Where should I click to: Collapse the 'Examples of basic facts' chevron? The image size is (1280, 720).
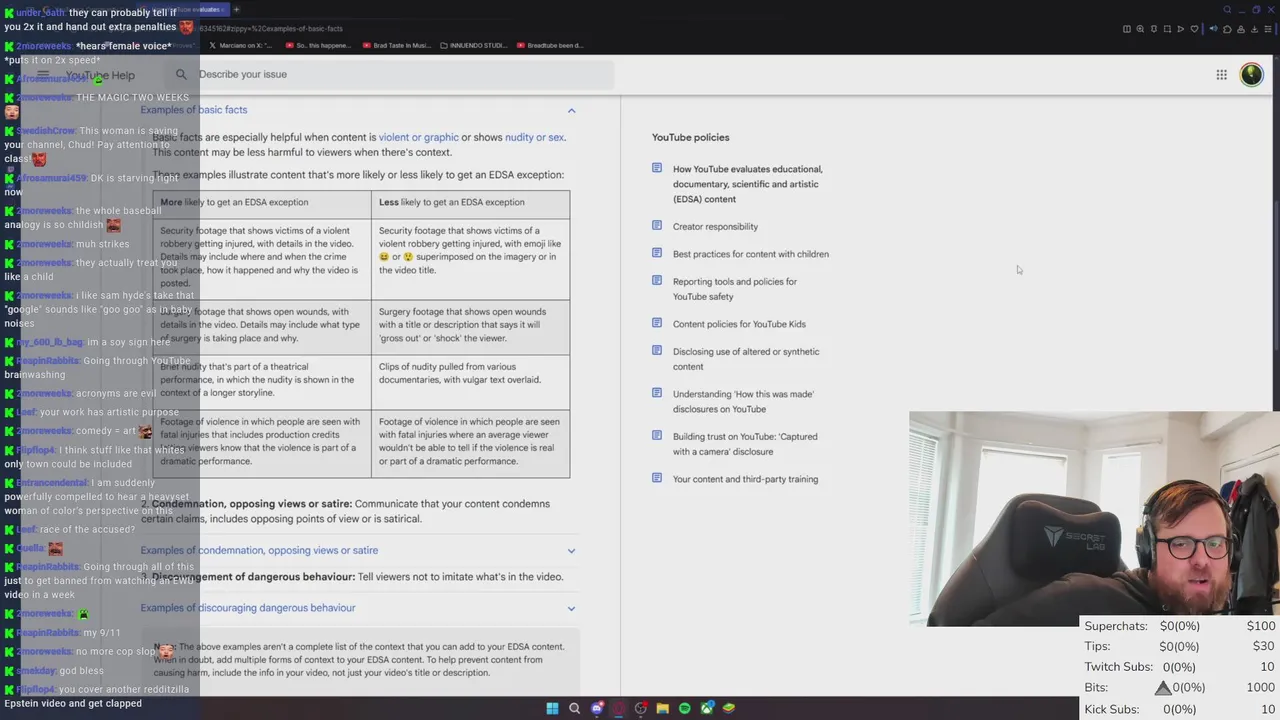coord(571,111)
